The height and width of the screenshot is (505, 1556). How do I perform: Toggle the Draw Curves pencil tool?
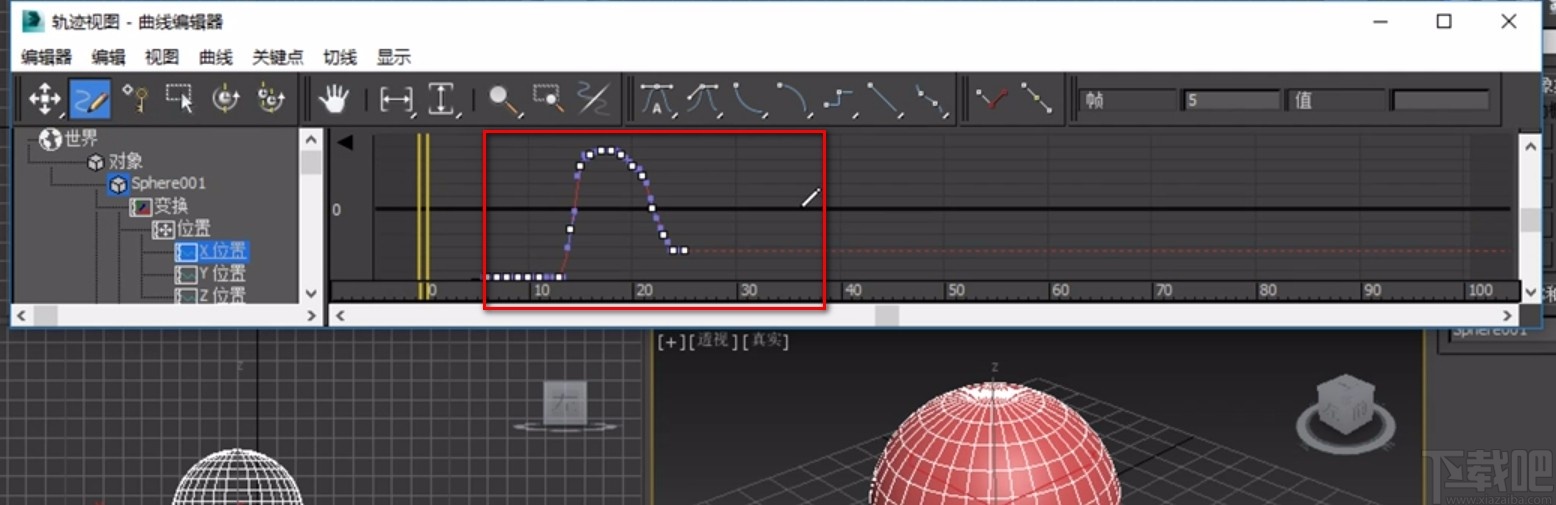click(90, 99)
